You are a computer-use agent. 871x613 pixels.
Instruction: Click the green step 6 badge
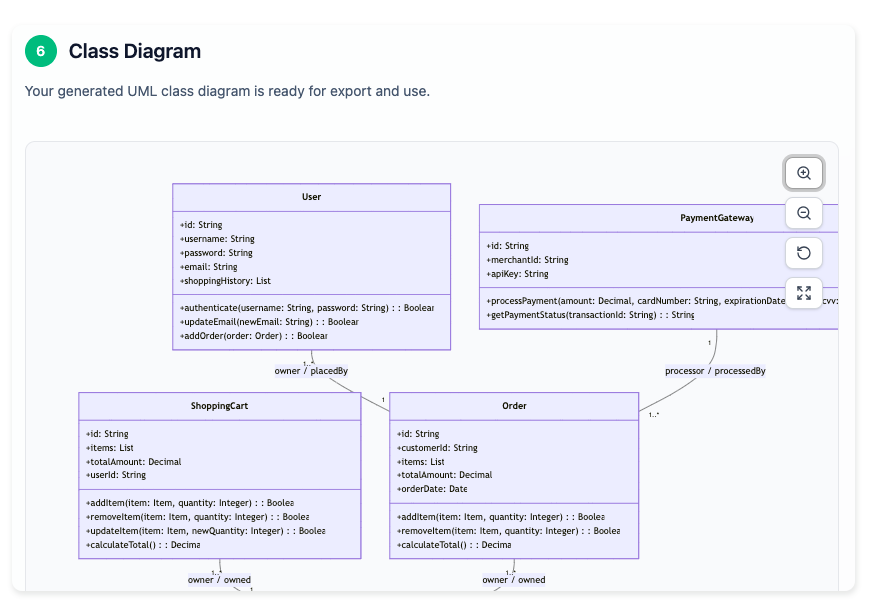(x=41, y=51)
